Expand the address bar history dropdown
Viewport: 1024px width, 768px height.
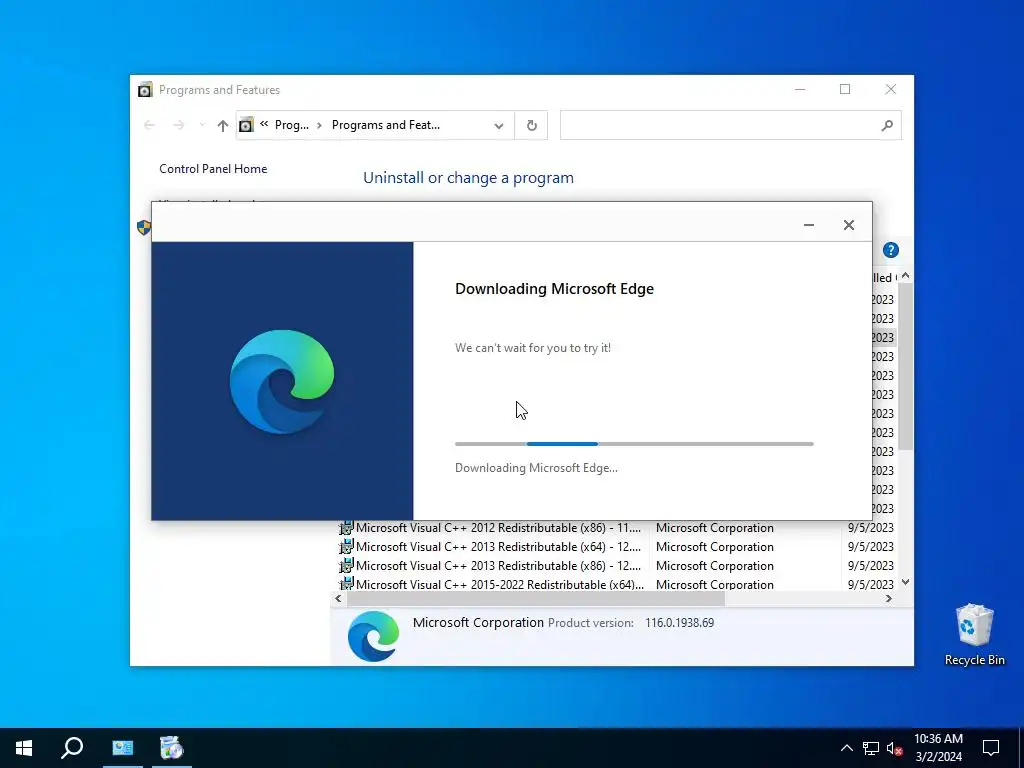click(499, 125)
